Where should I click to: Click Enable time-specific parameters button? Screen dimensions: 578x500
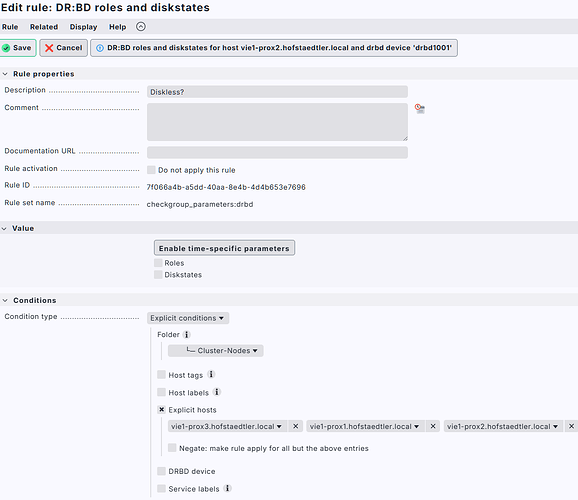coord(224,248)
